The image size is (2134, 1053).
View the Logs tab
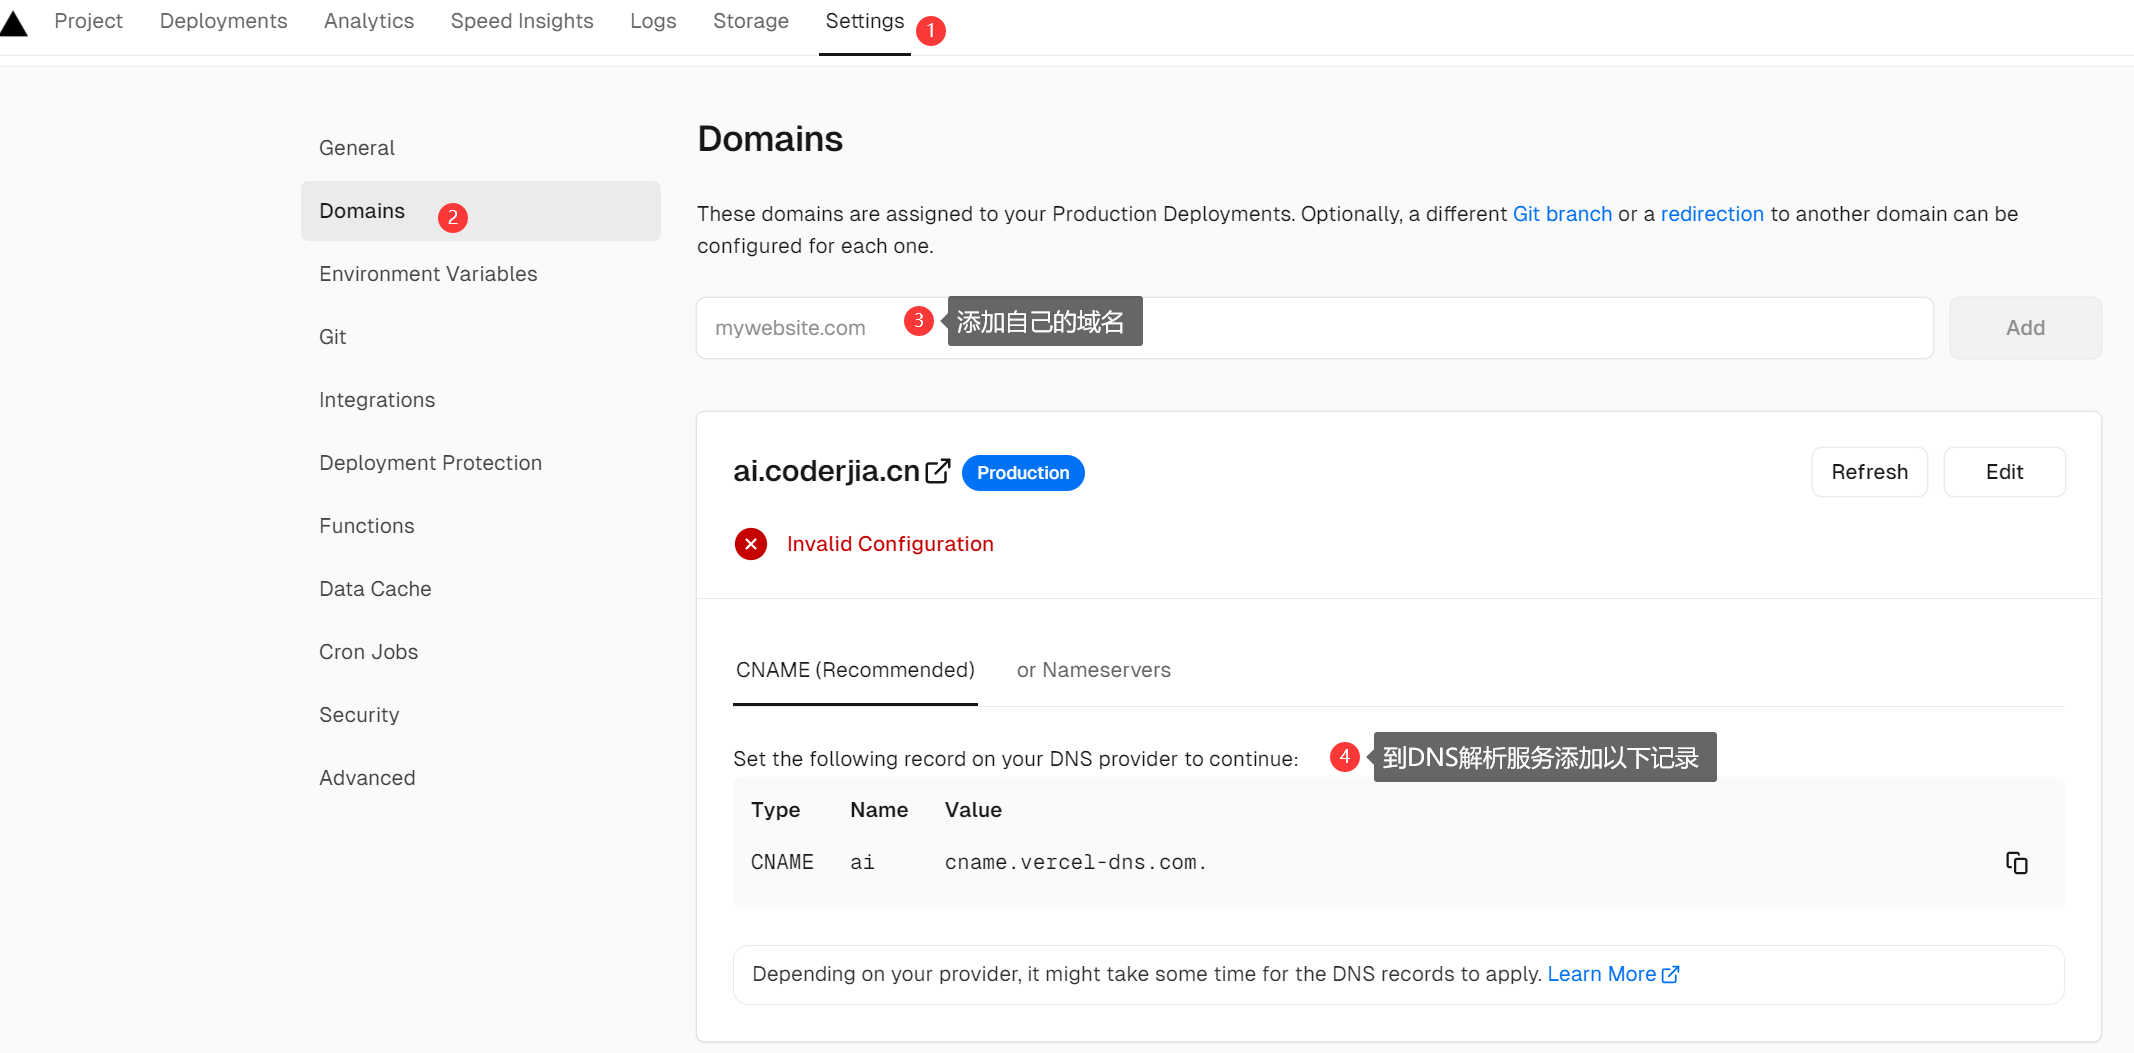pos(653,21)
